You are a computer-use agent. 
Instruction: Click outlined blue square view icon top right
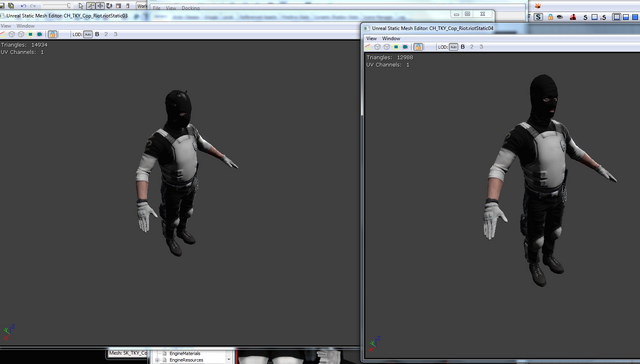click(x=617, y=17)
